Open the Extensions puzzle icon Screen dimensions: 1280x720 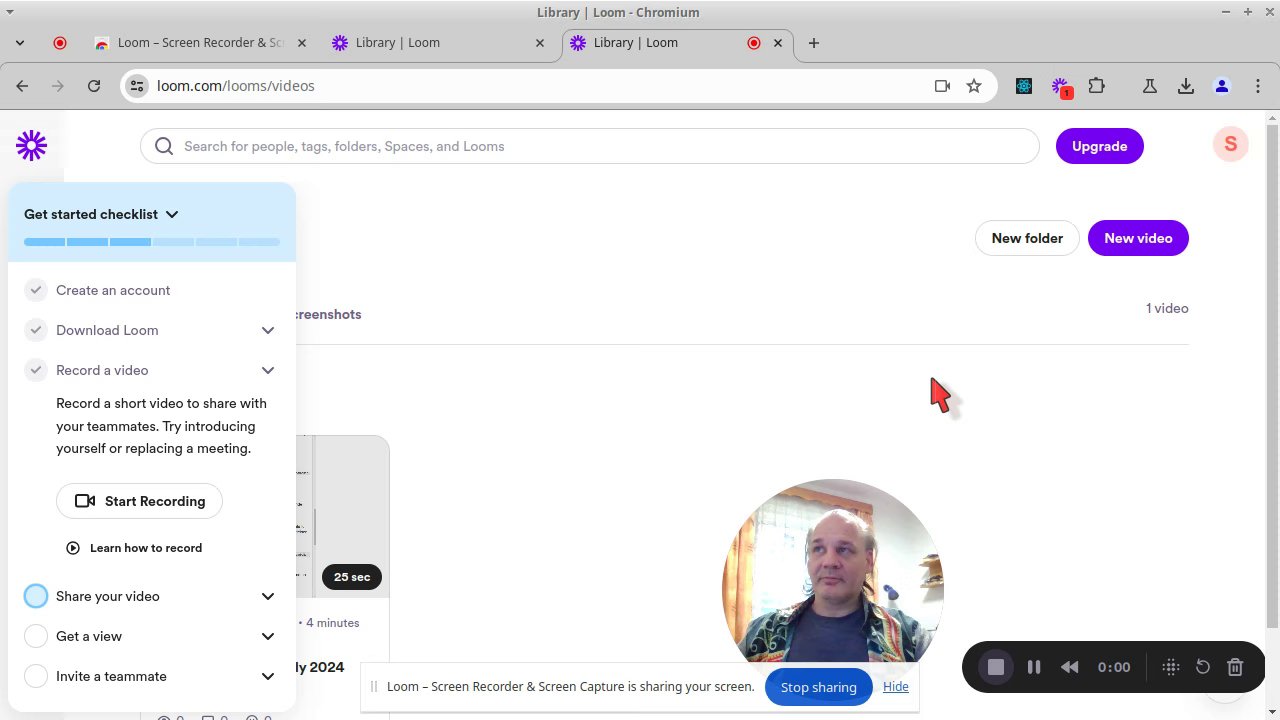(x=1097, y=86)
